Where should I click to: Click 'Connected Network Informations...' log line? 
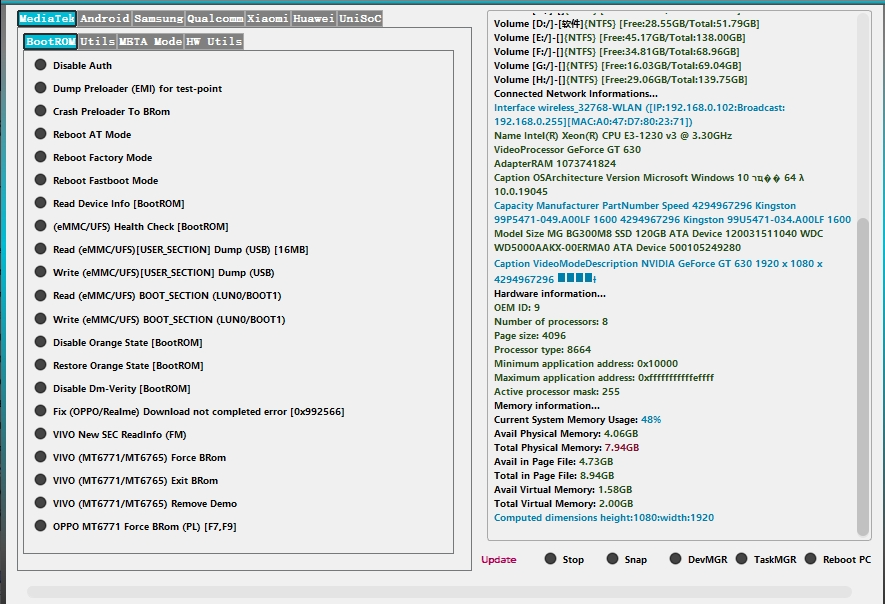coord(576,94)
